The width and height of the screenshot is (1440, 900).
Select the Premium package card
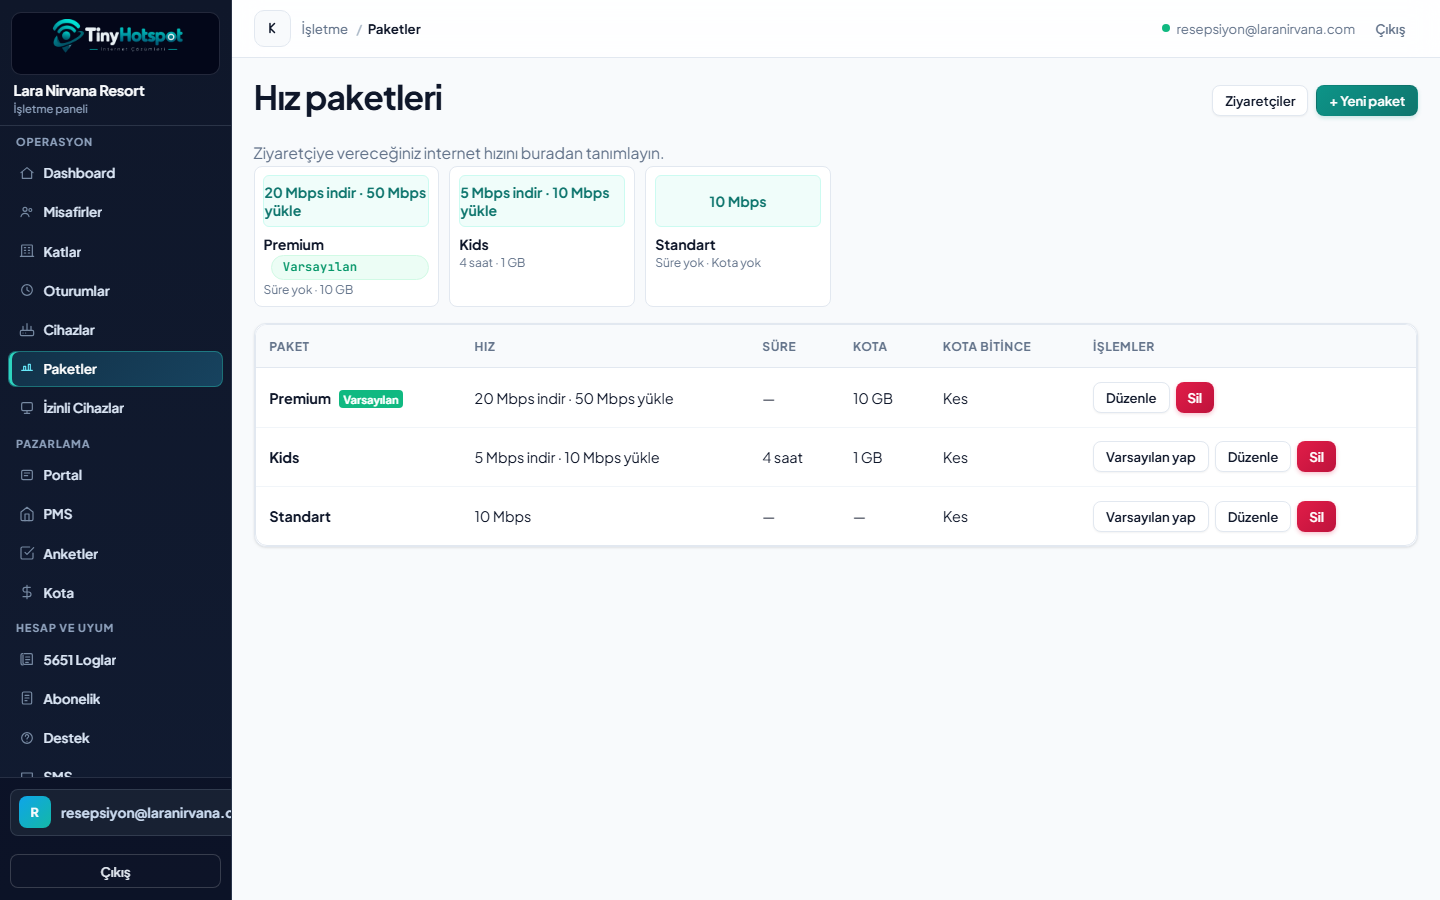[x=346, y=236]
